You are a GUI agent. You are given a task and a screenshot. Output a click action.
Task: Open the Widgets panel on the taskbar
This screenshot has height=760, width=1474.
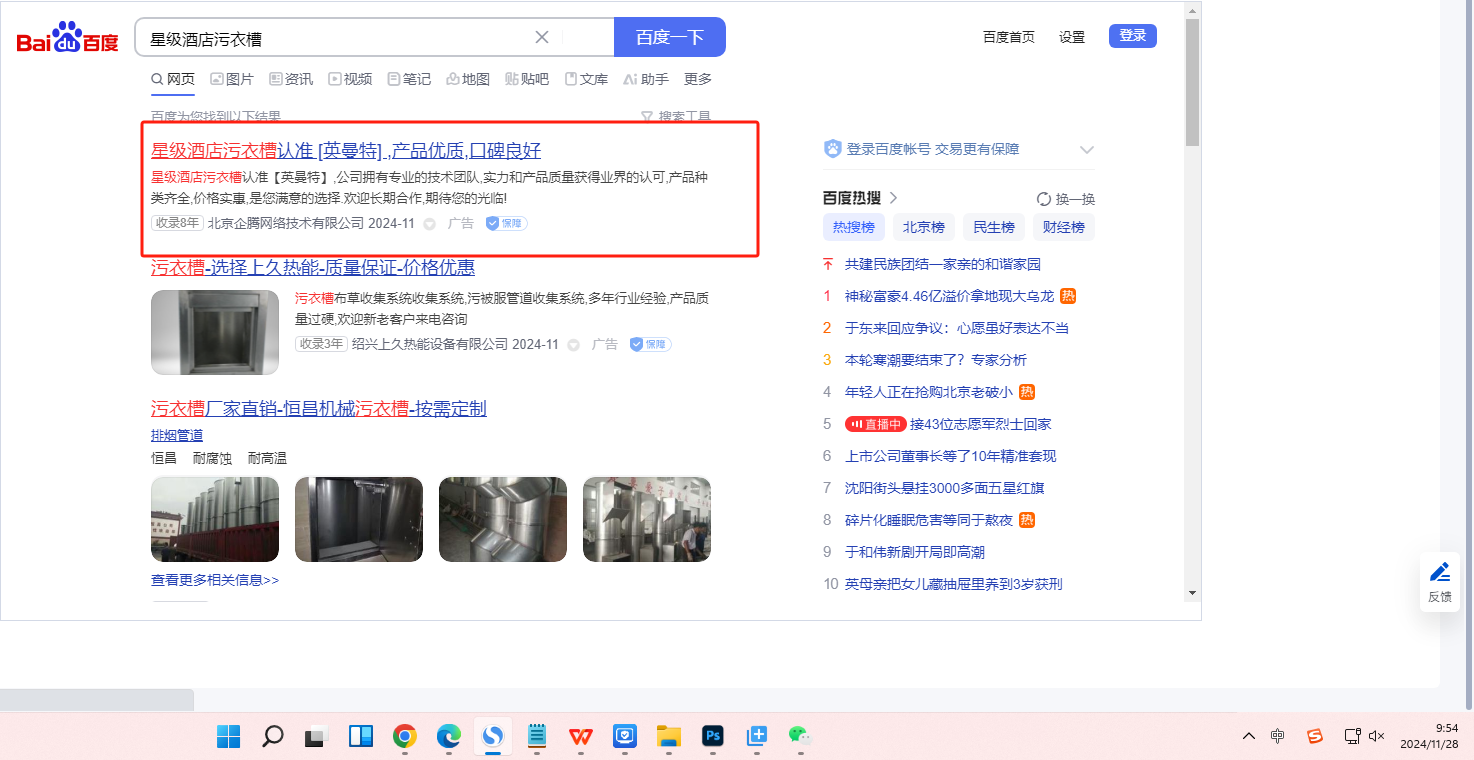pos(361,736)
